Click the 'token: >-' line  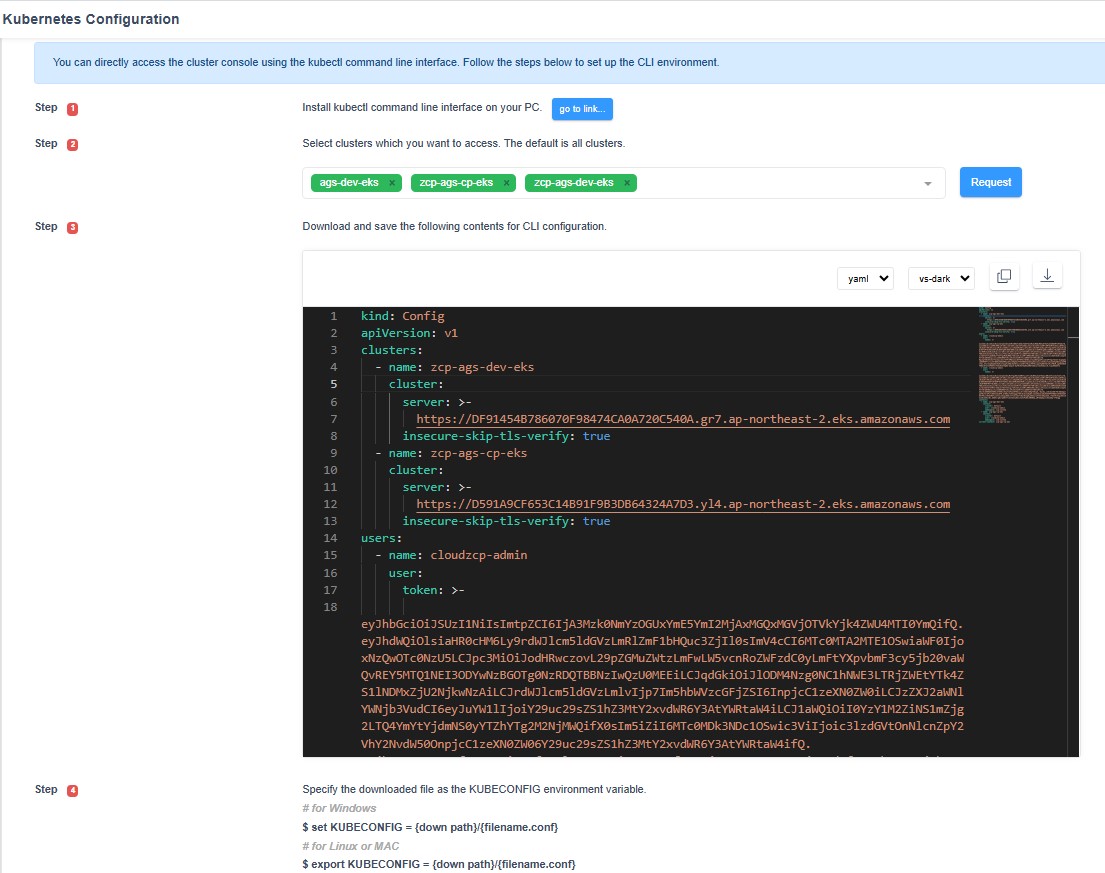point(433,590)
